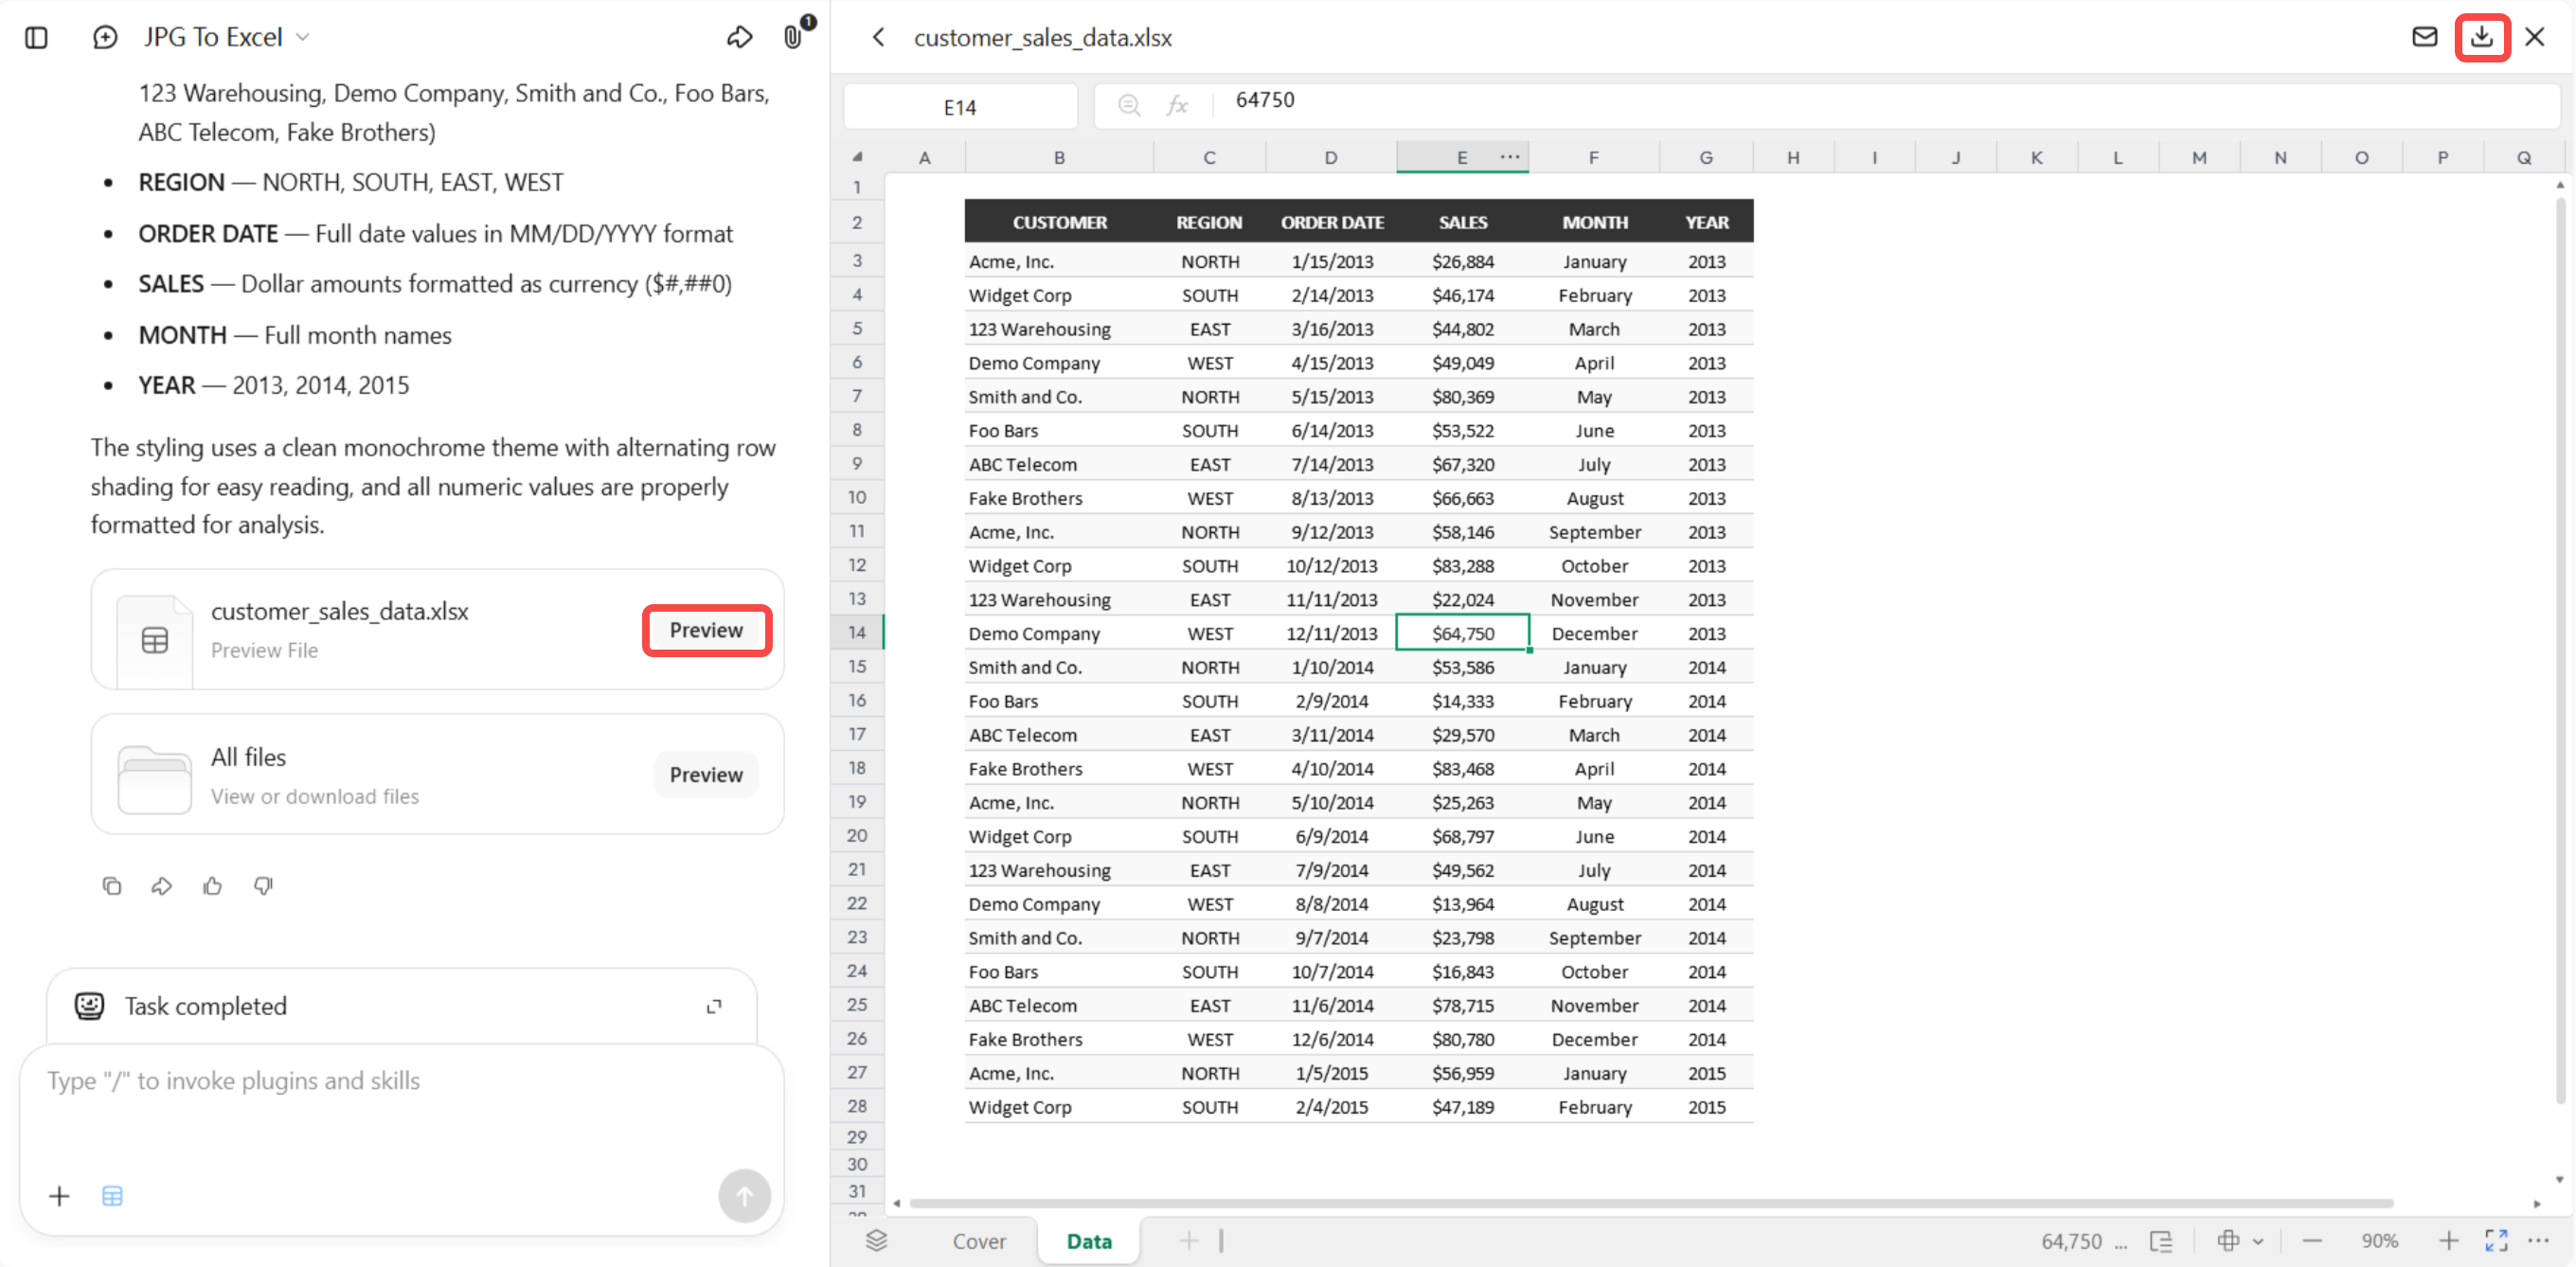2576x1267 pixels.
Task: Toggle the left sidebar panel icon
Action: (x=36, y=38)
